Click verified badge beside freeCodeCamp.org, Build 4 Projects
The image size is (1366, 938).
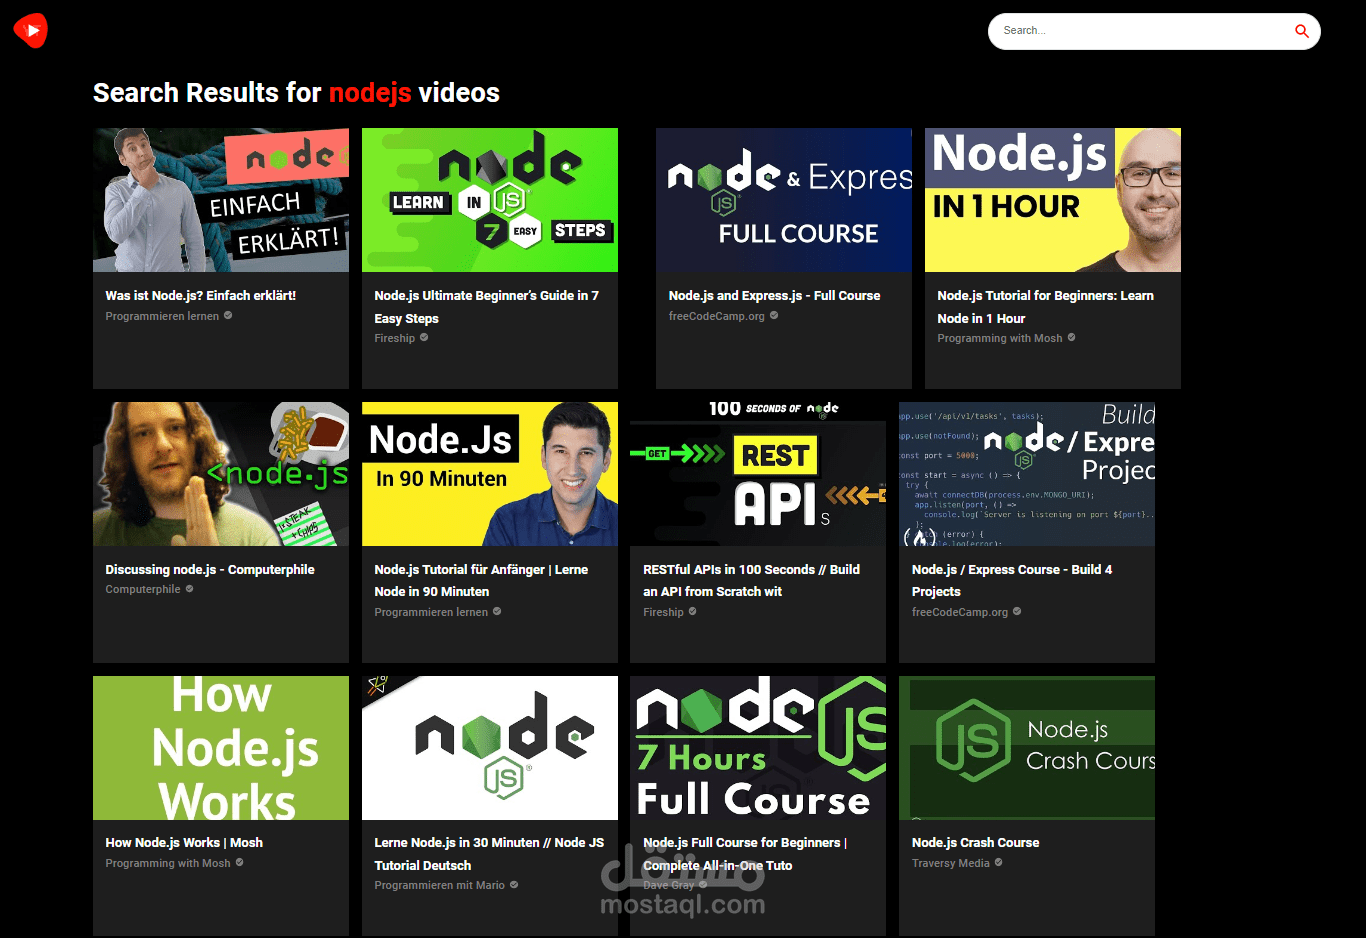[1017, 611]
